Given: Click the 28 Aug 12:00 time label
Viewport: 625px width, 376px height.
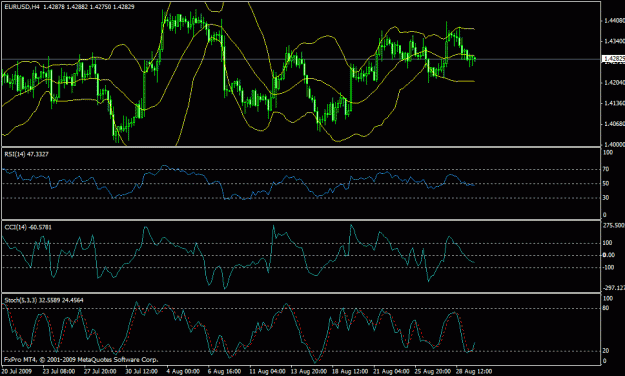Looking at the screenshot, I should coord(474,371).
